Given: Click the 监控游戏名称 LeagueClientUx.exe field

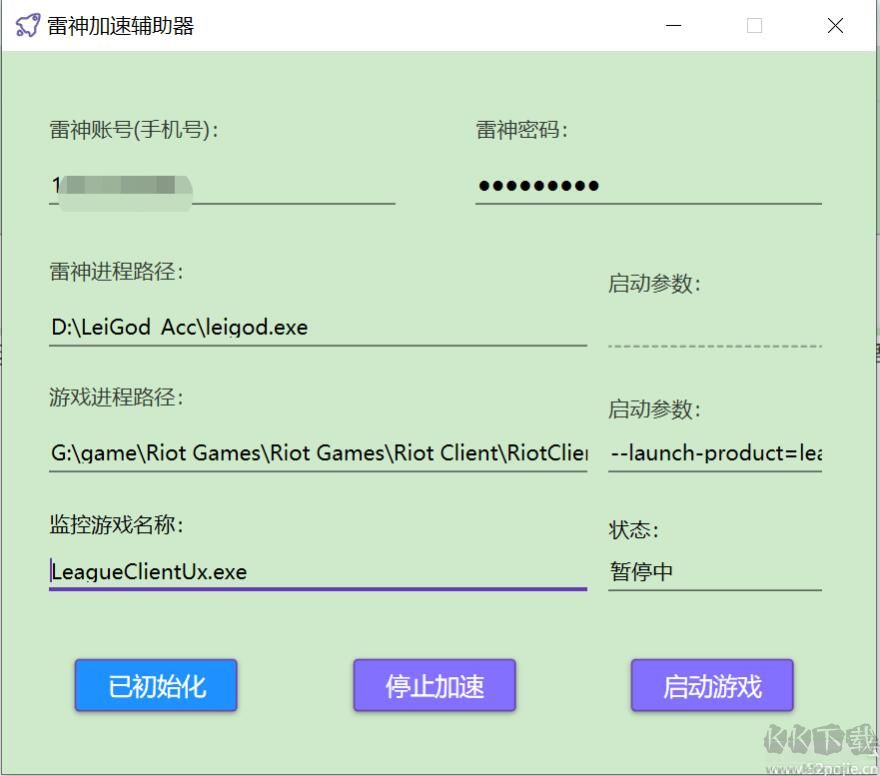Looking at the screenshot, I should click(318, 572).
